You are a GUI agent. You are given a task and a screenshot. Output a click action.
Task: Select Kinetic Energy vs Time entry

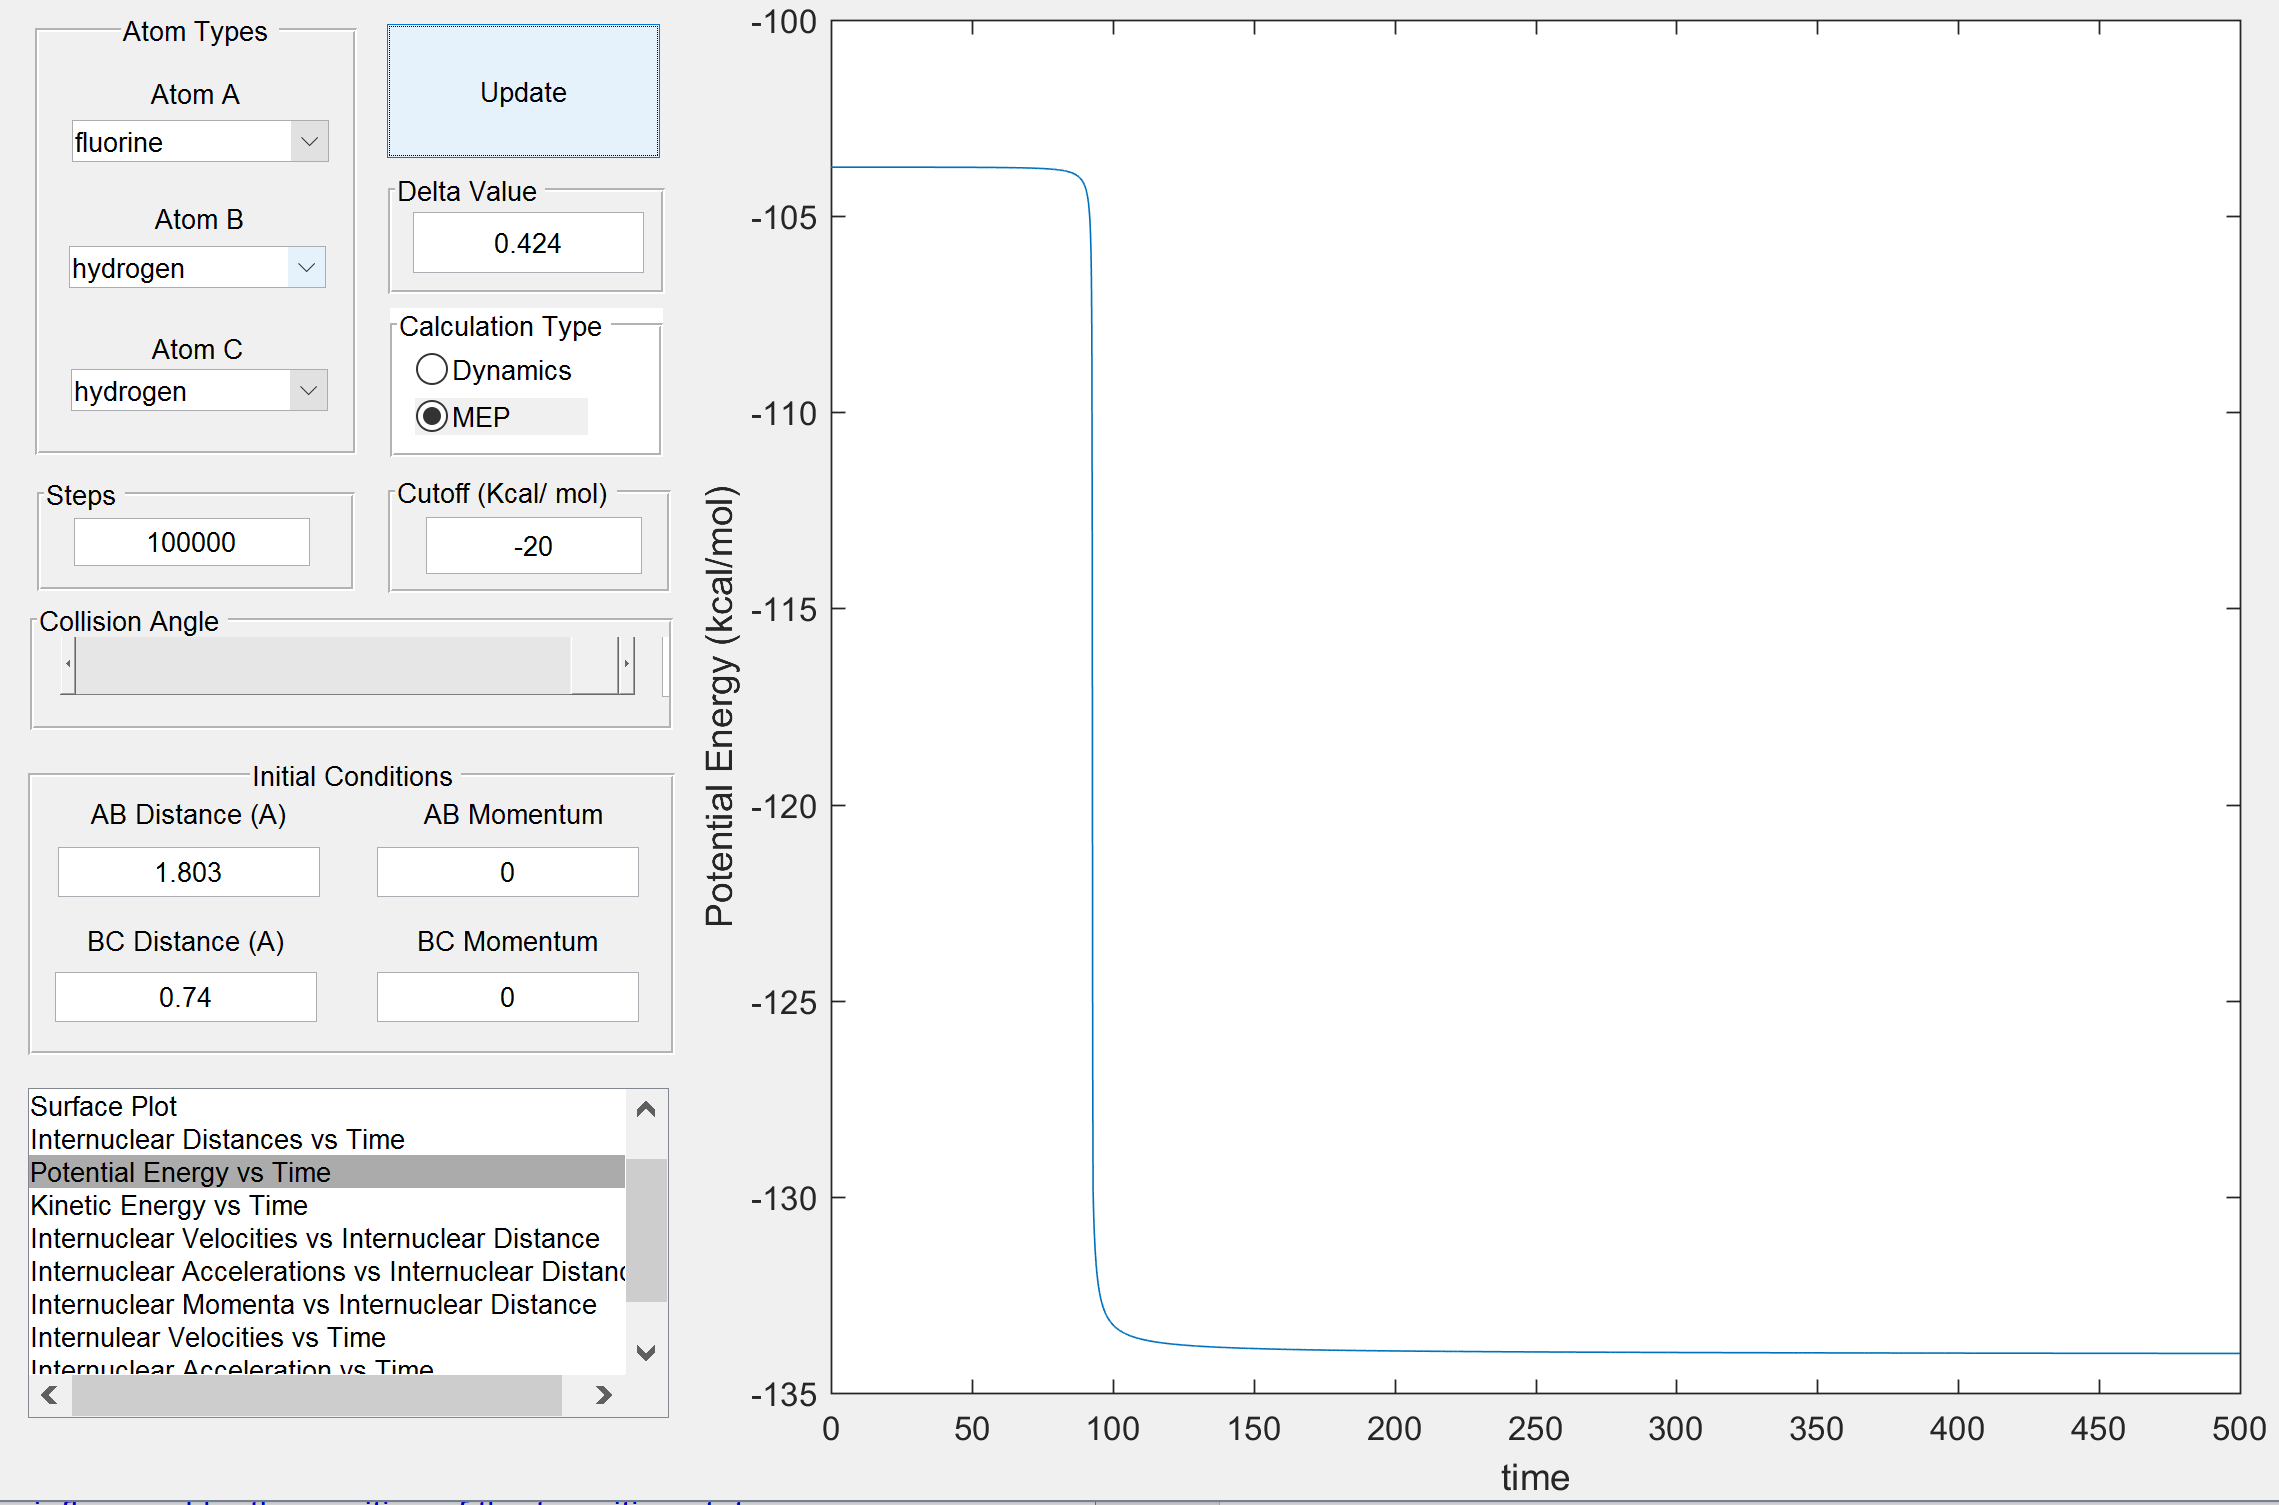coord(169,1205)
